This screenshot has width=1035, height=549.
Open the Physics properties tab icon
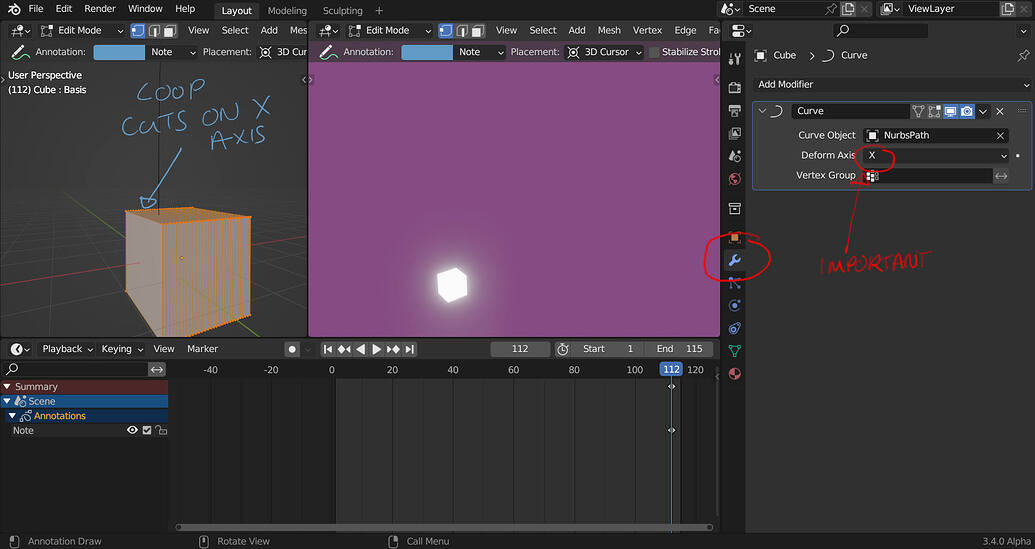[x=735, y=306]
